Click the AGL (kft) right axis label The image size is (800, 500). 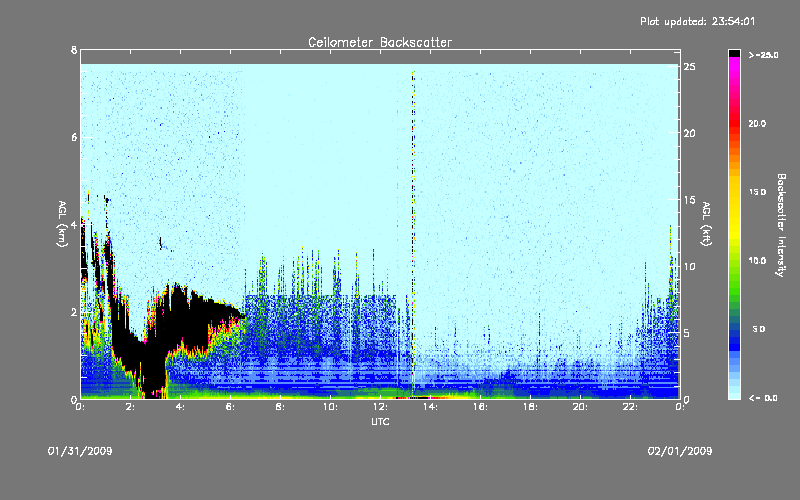(x=705, y=225)
